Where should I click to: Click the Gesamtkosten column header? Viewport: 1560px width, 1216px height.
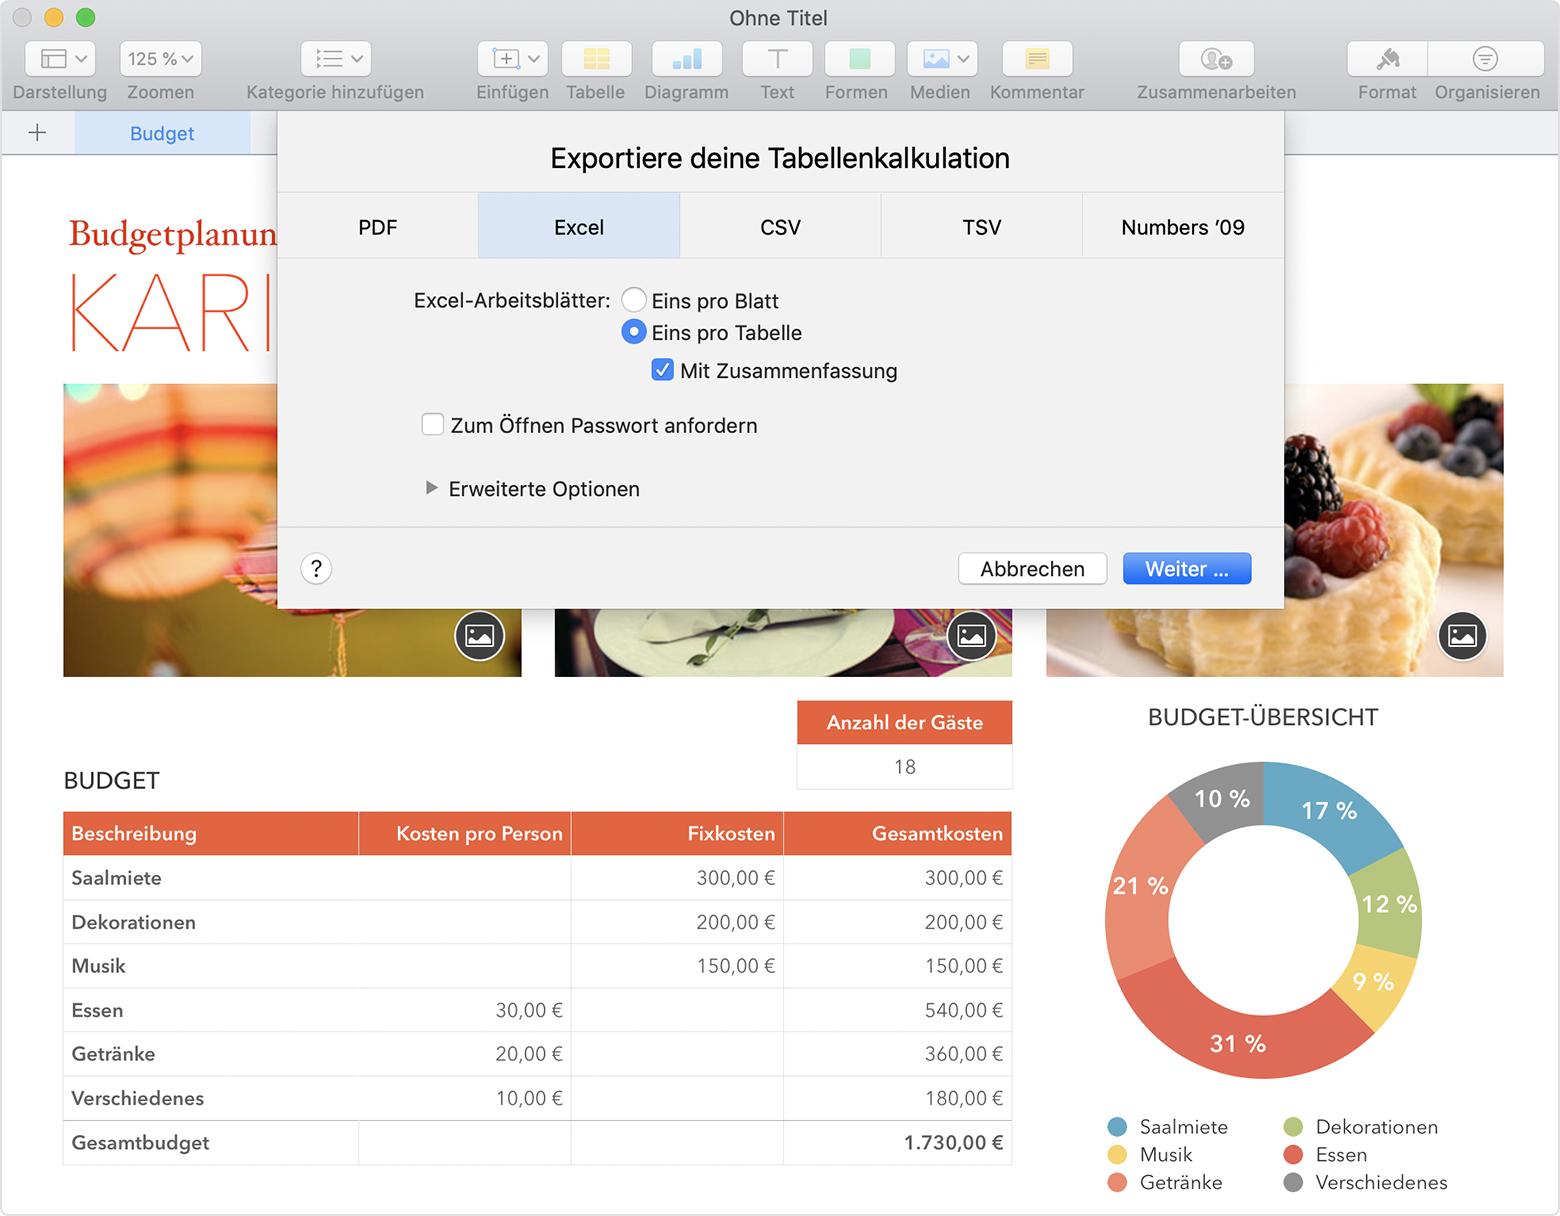click(897, 833)
